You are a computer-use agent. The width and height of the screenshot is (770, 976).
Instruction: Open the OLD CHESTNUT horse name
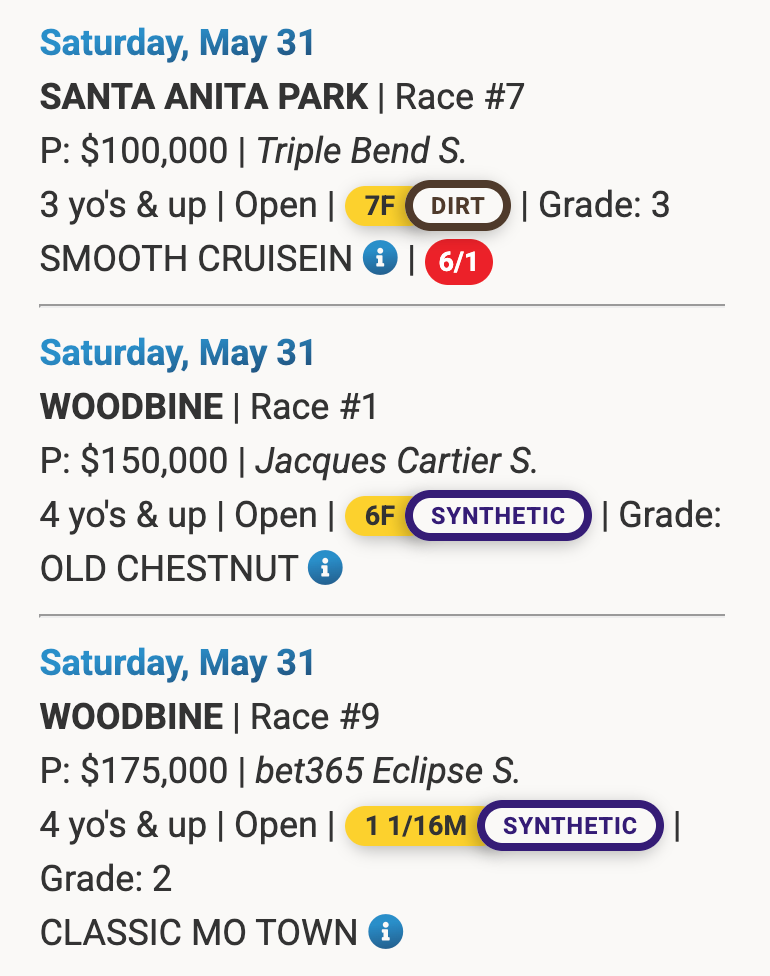(x=169, y=568)
